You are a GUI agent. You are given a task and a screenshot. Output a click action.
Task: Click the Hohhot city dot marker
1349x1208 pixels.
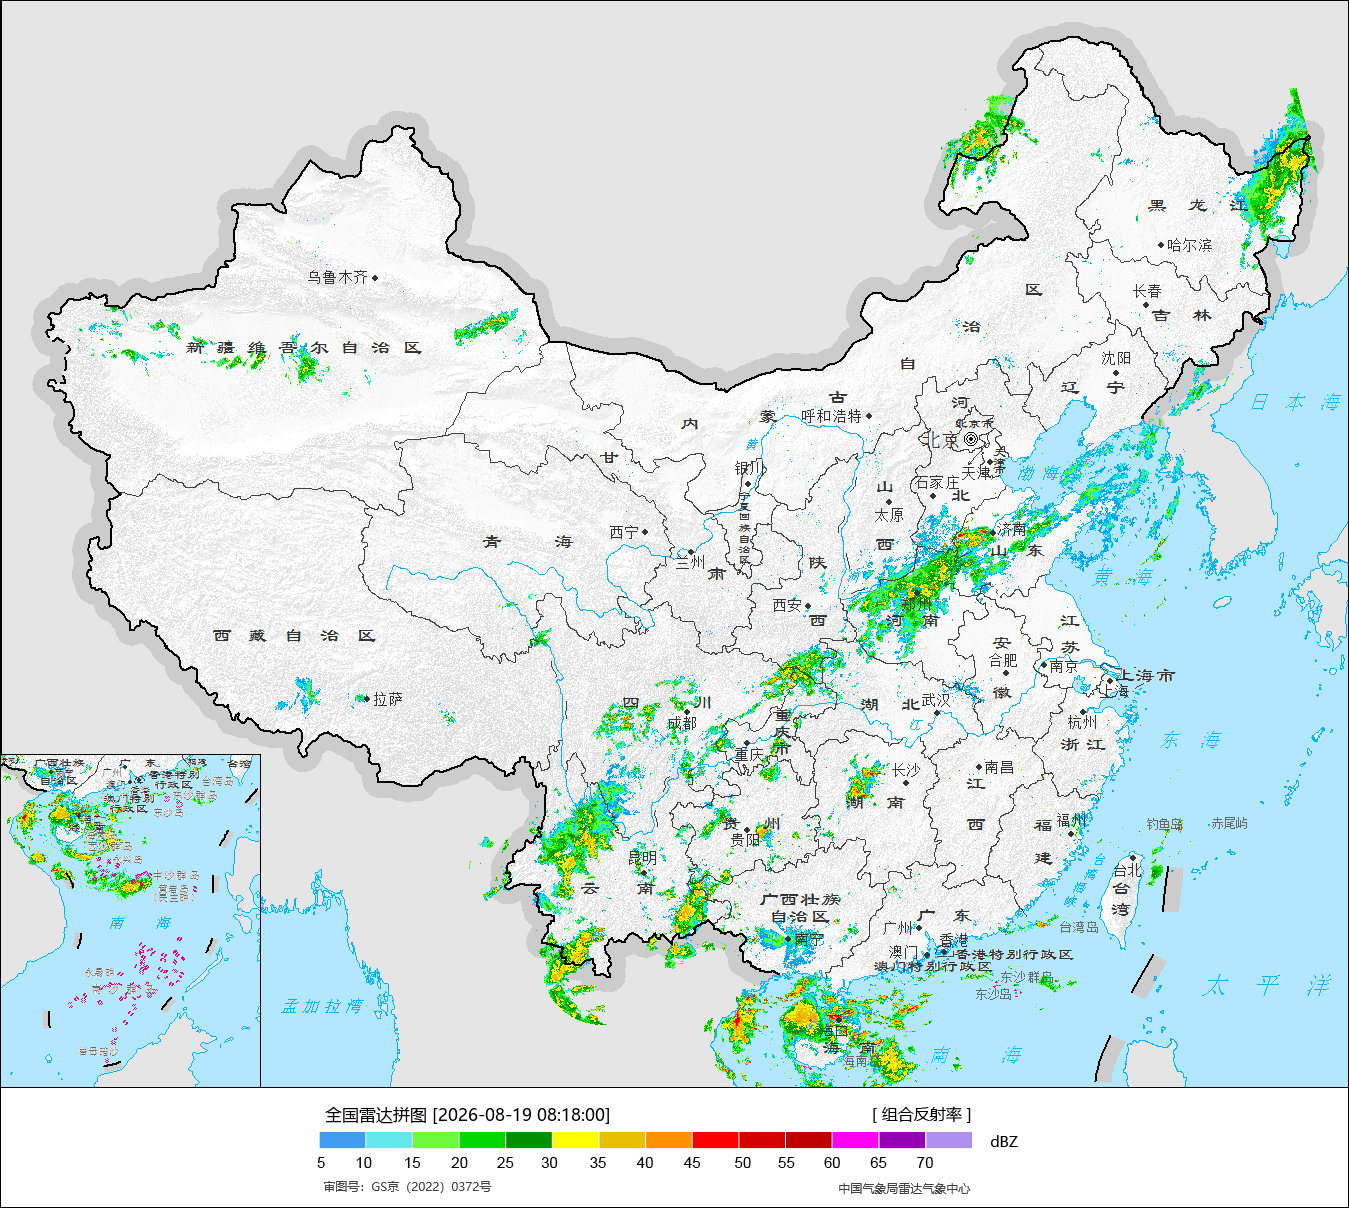pyautogui.click(x=868, y=416)
